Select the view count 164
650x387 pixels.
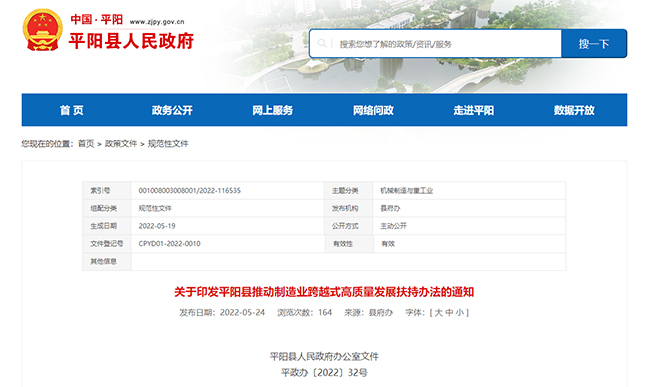point(325,312)
